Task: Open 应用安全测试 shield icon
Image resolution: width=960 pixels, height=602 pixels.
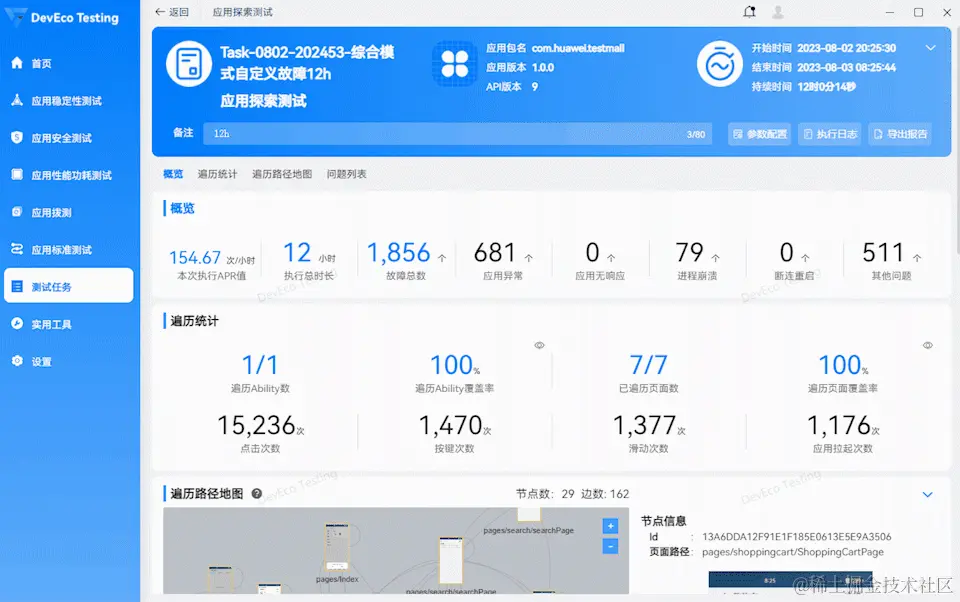Action: pyautogui.click(x=17, y=138)
